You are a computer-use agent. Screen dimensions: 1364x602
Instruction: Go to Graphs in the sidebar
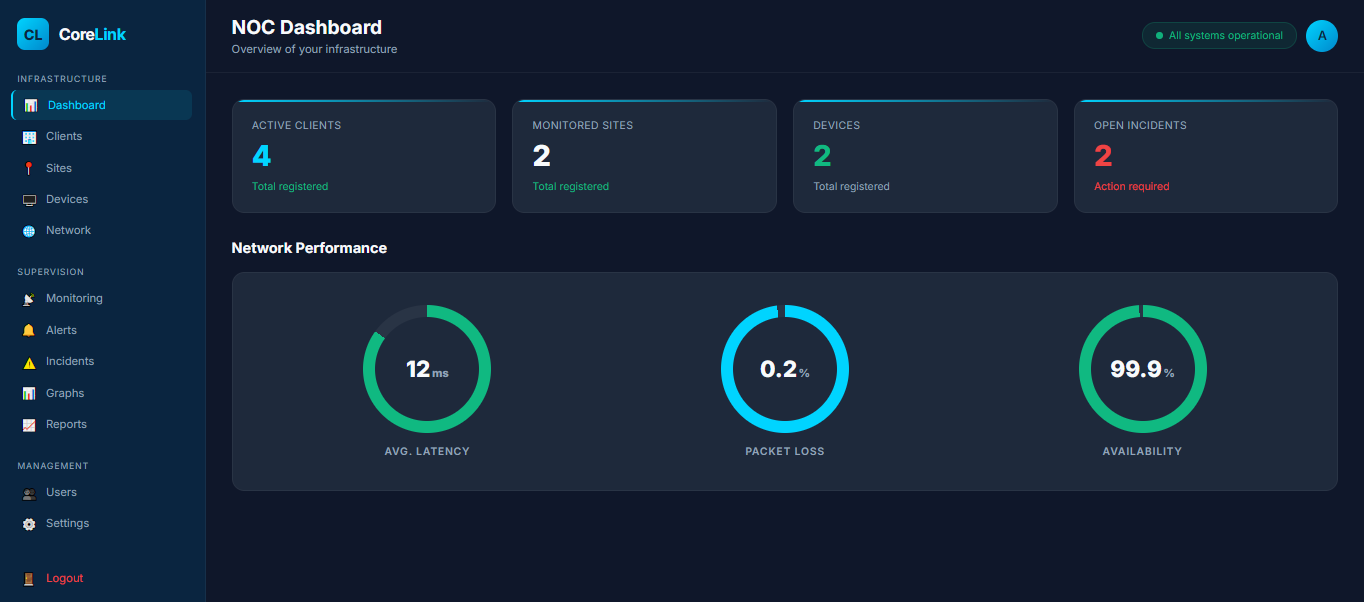coord(102,393)
